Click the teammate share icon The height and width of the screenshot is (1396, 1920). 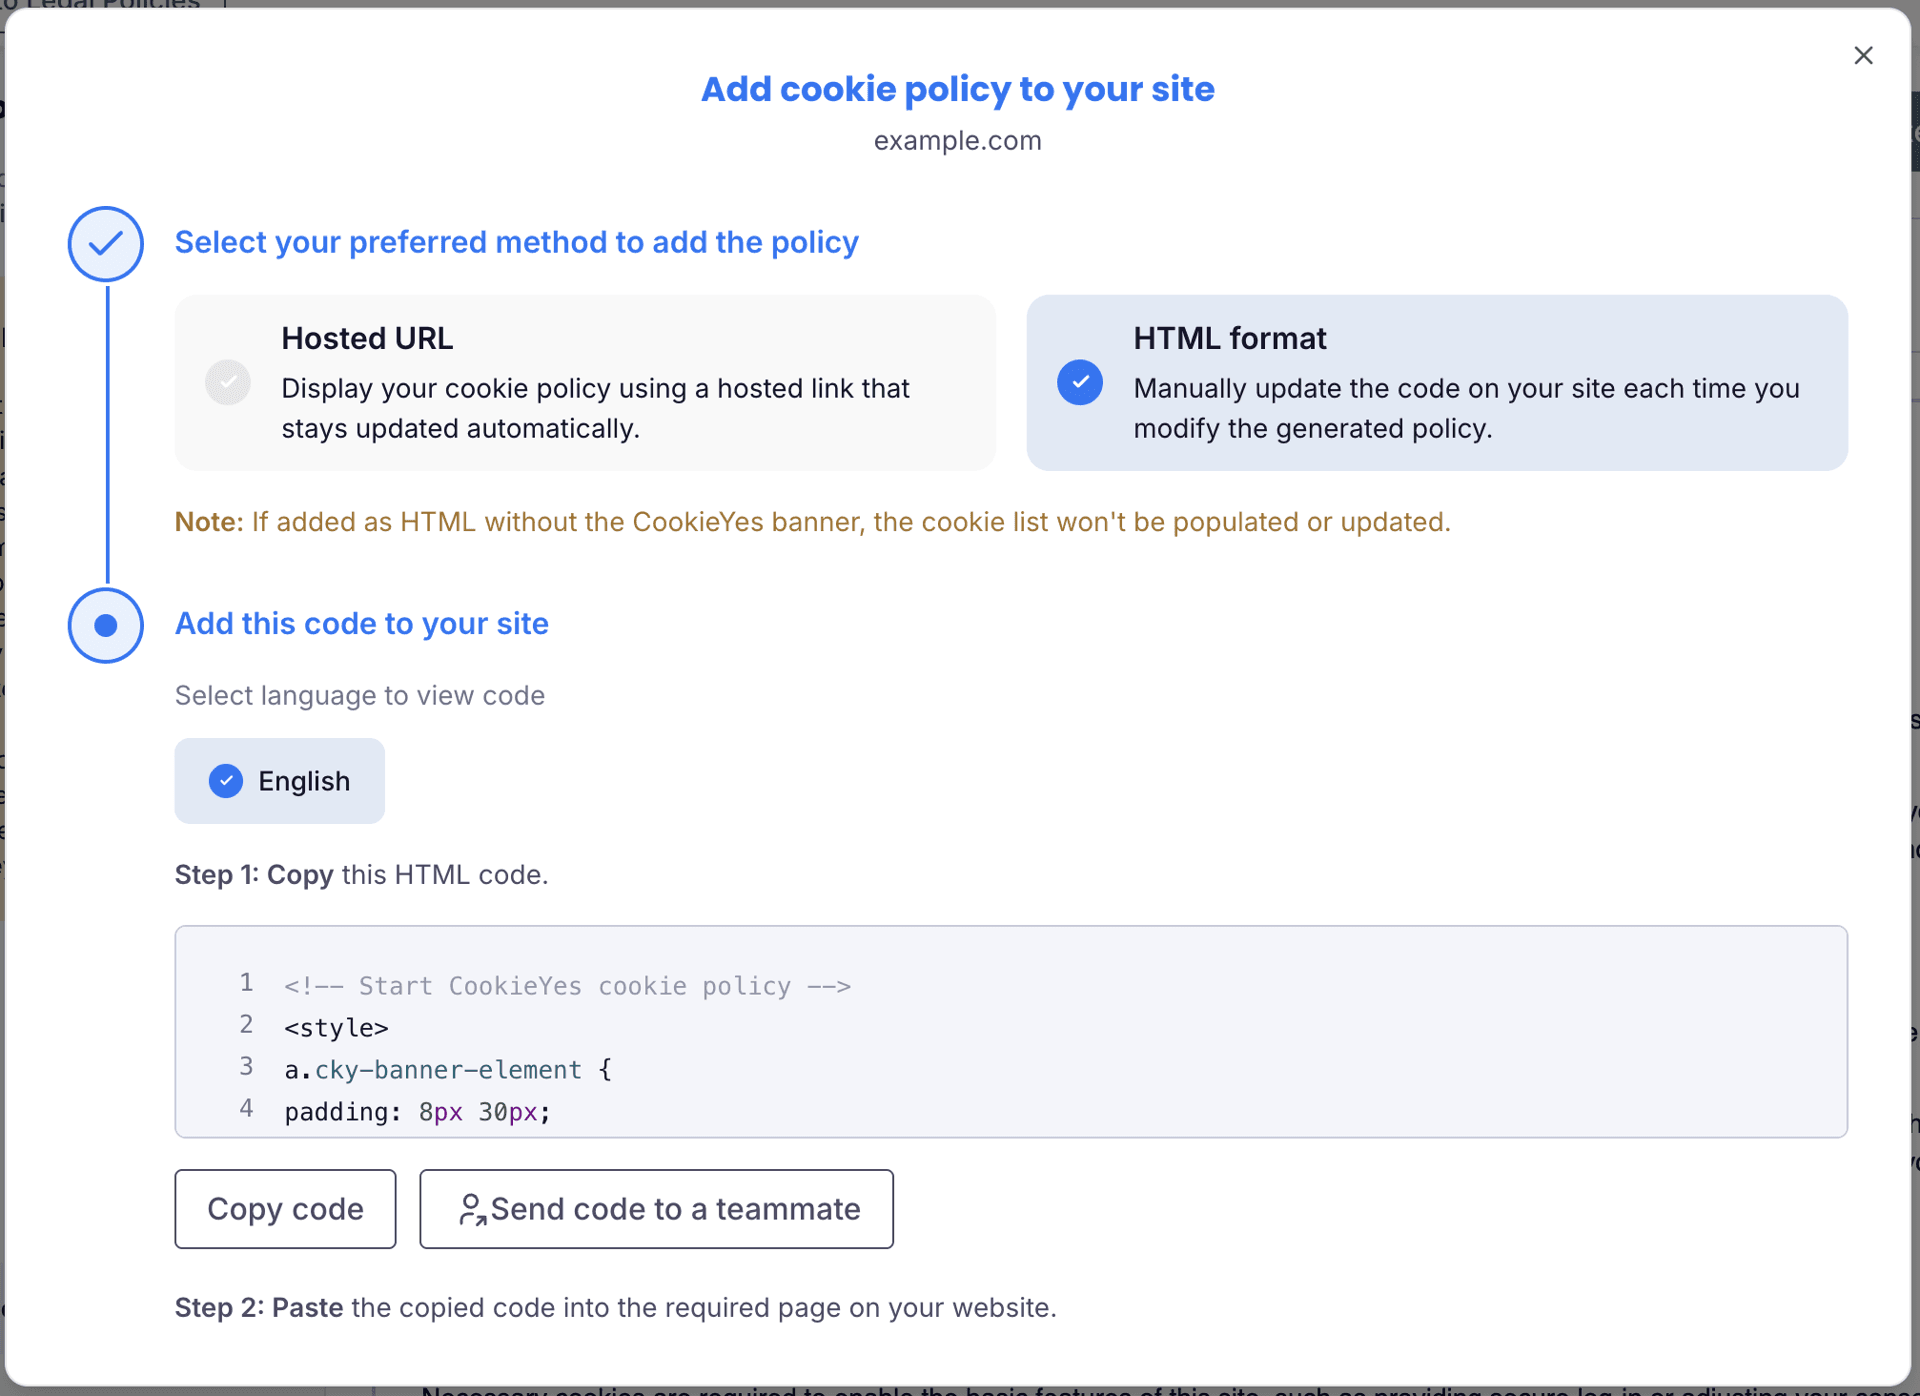pos(472,1210)
